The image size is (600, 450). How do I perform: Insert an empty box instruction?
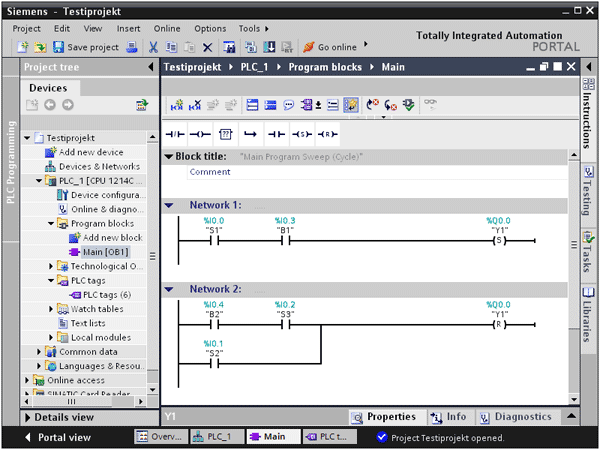pos(226,134)
